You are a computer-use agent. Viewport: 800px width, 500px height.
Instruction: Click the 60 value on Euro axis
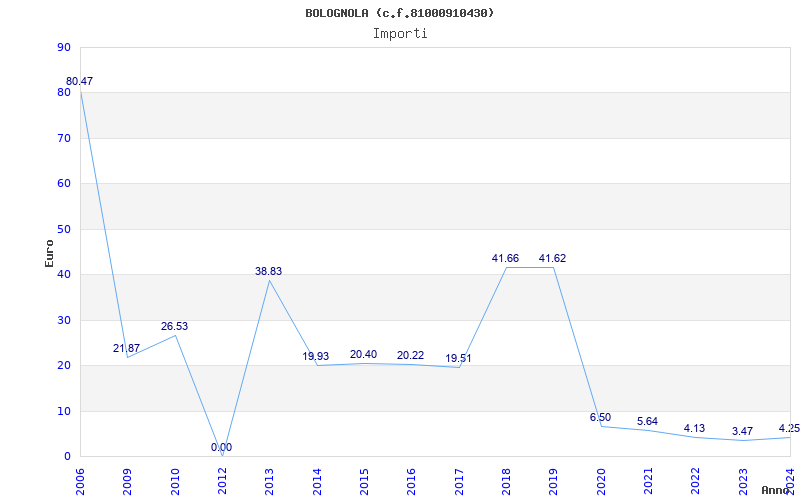click(x=64, y=184)
